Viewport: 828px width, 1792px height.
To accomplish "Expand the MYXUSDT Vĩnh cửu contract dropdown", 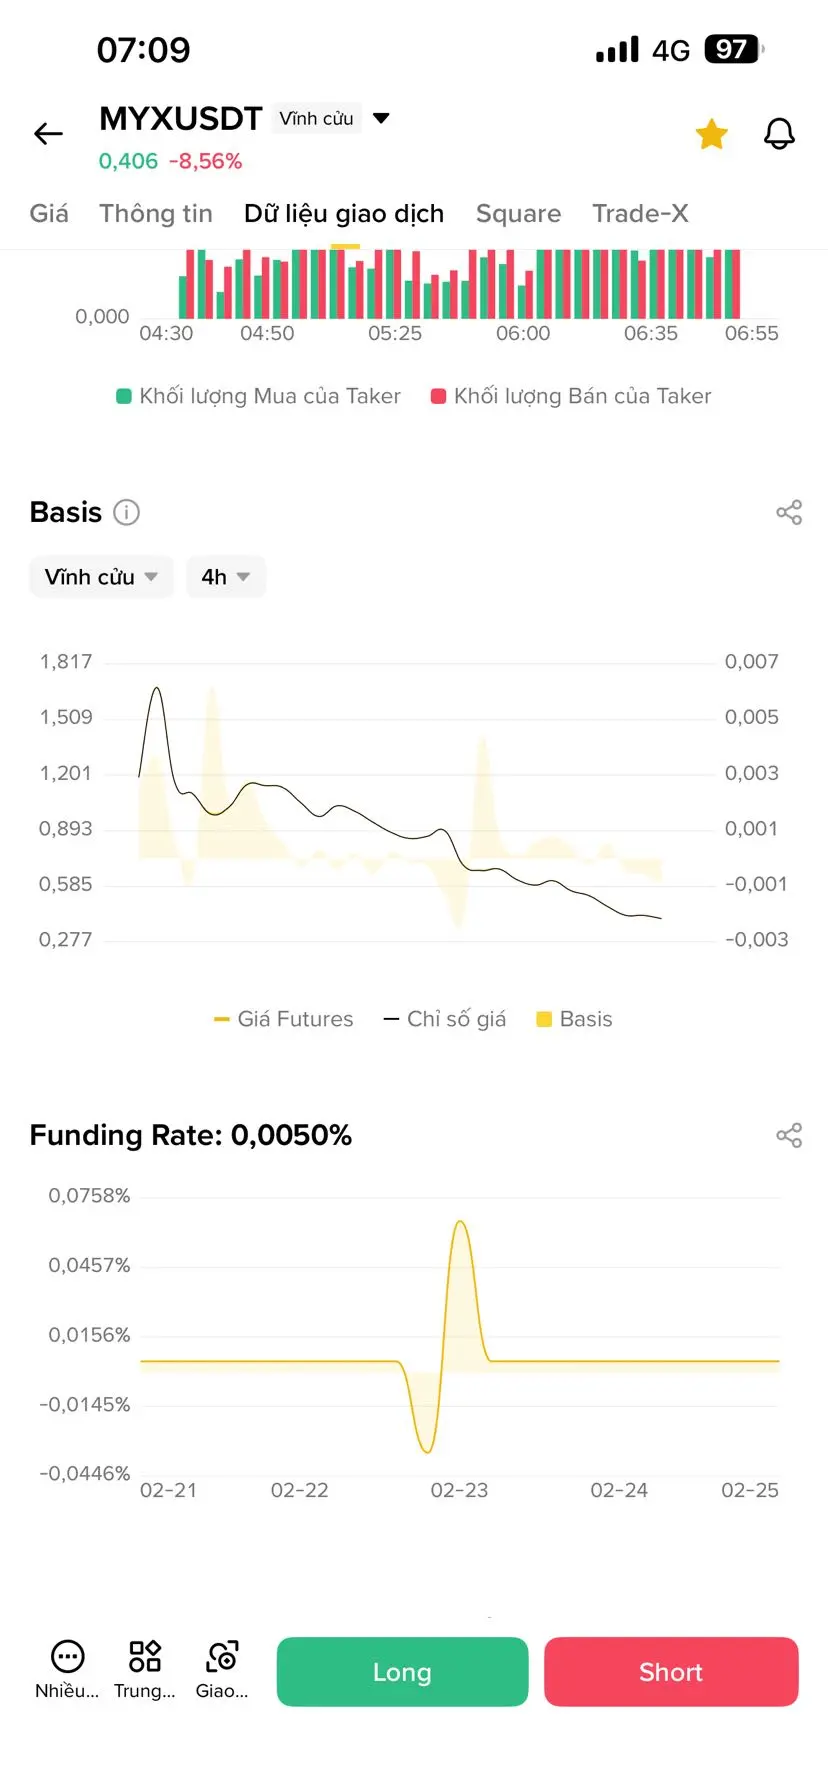I will coord(381,118).
